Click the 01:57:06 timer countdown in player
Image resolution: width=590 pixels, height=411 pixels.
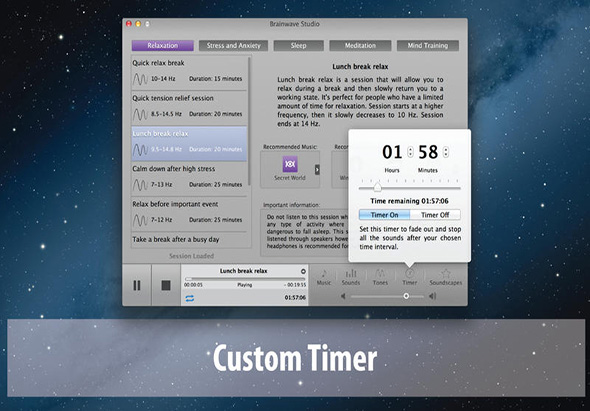coord(295,298)
